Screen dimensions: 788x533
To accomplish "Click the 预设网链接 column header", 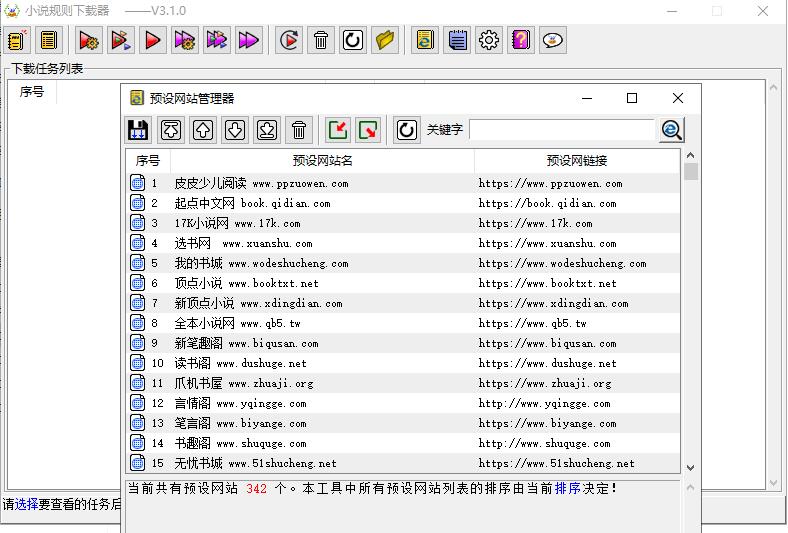I will pos(576,160).
